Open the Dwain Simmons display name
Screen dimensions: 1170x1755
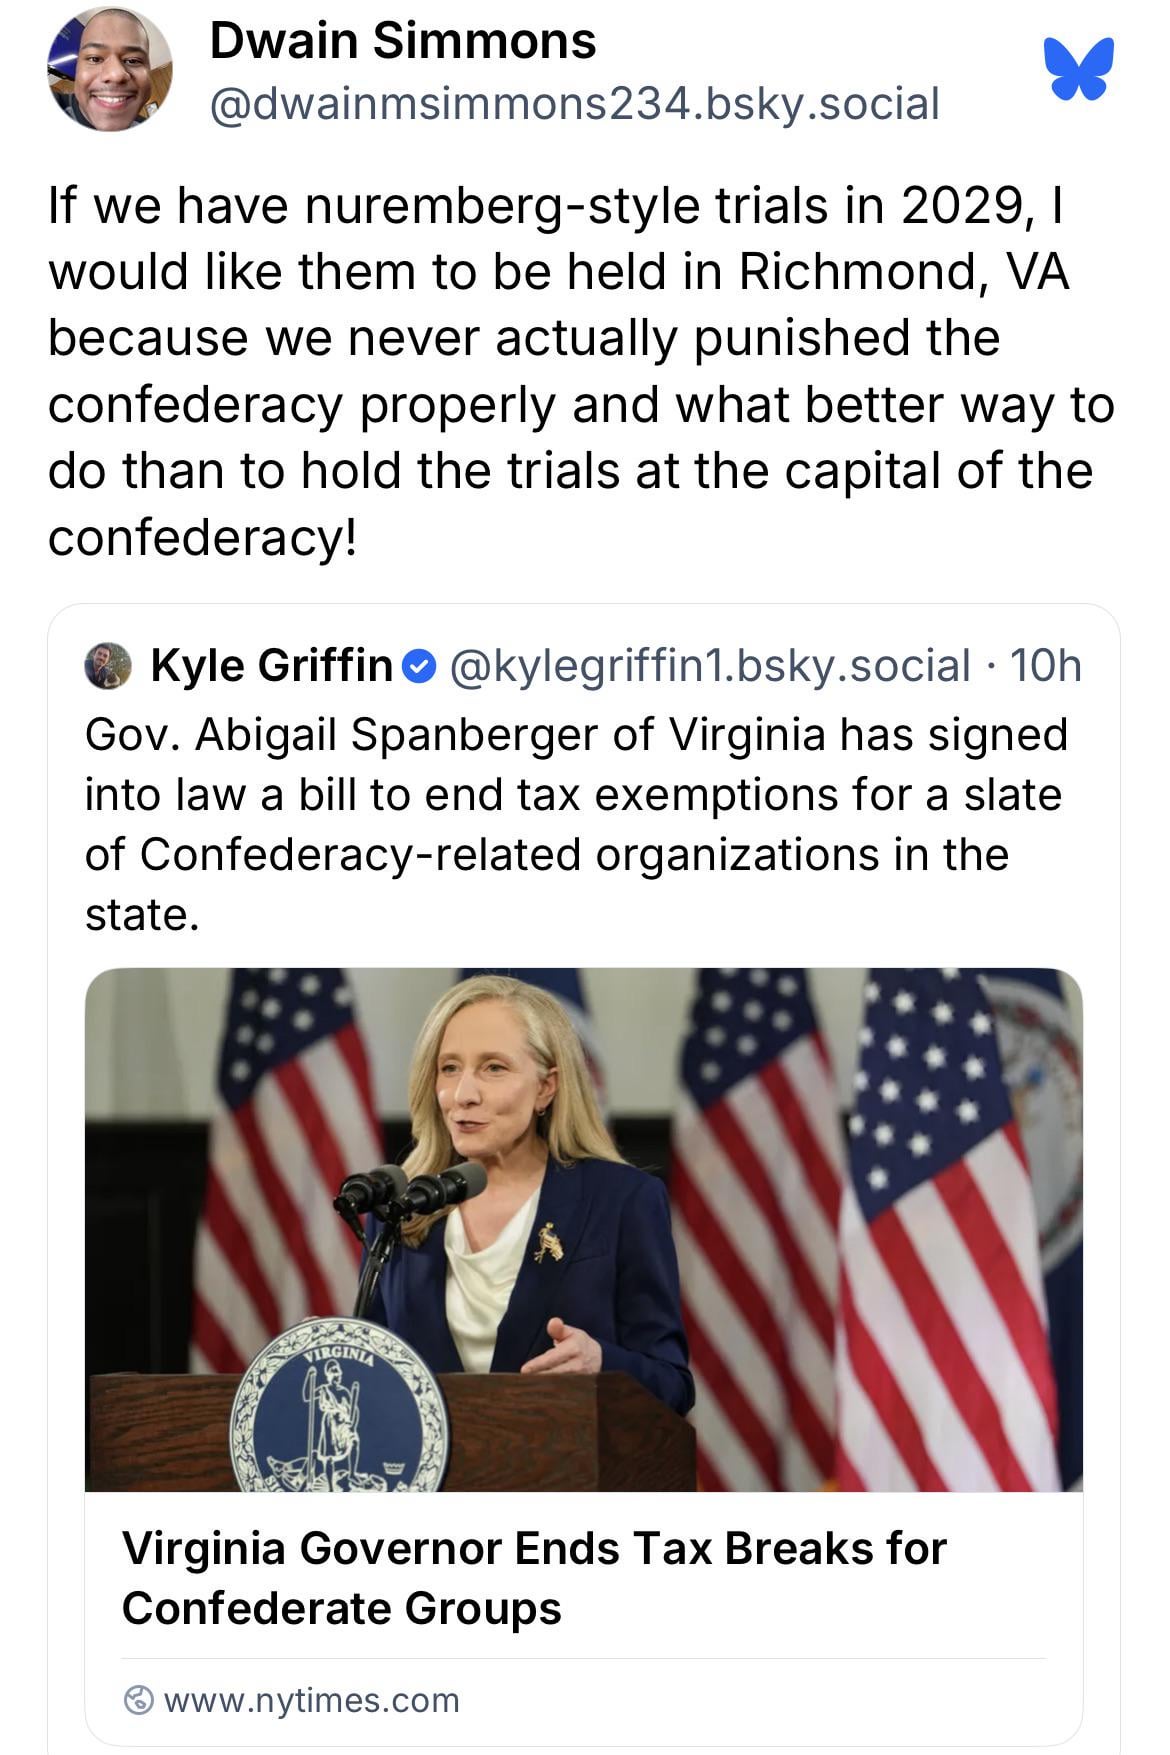[x=403, y=41]
